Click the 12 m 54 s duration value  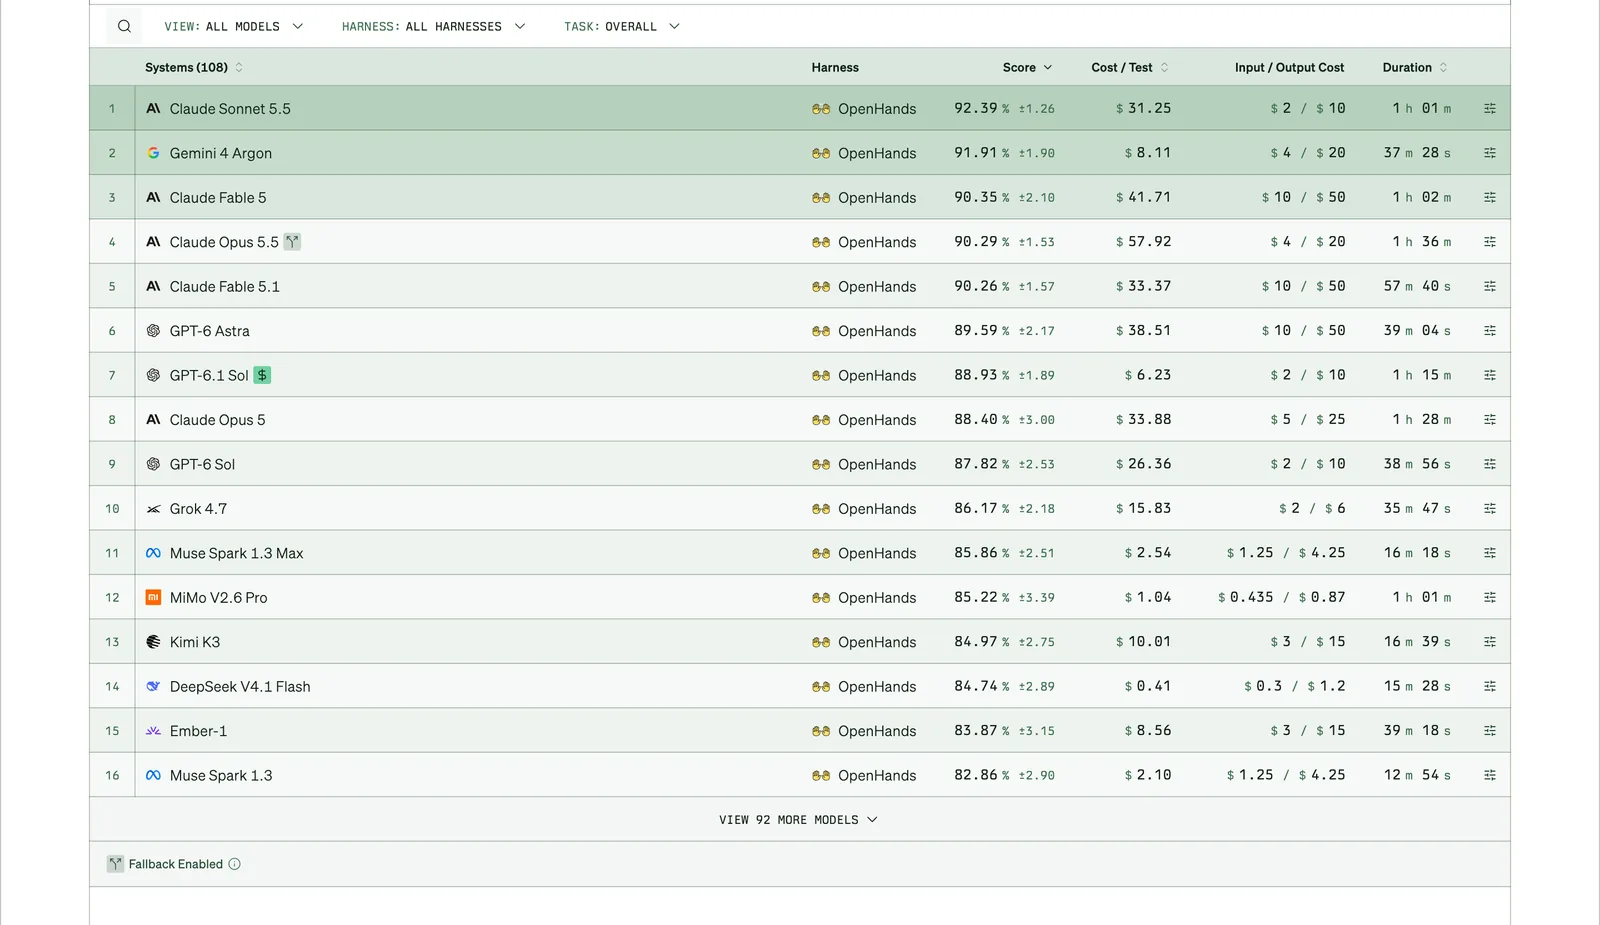1417,776
